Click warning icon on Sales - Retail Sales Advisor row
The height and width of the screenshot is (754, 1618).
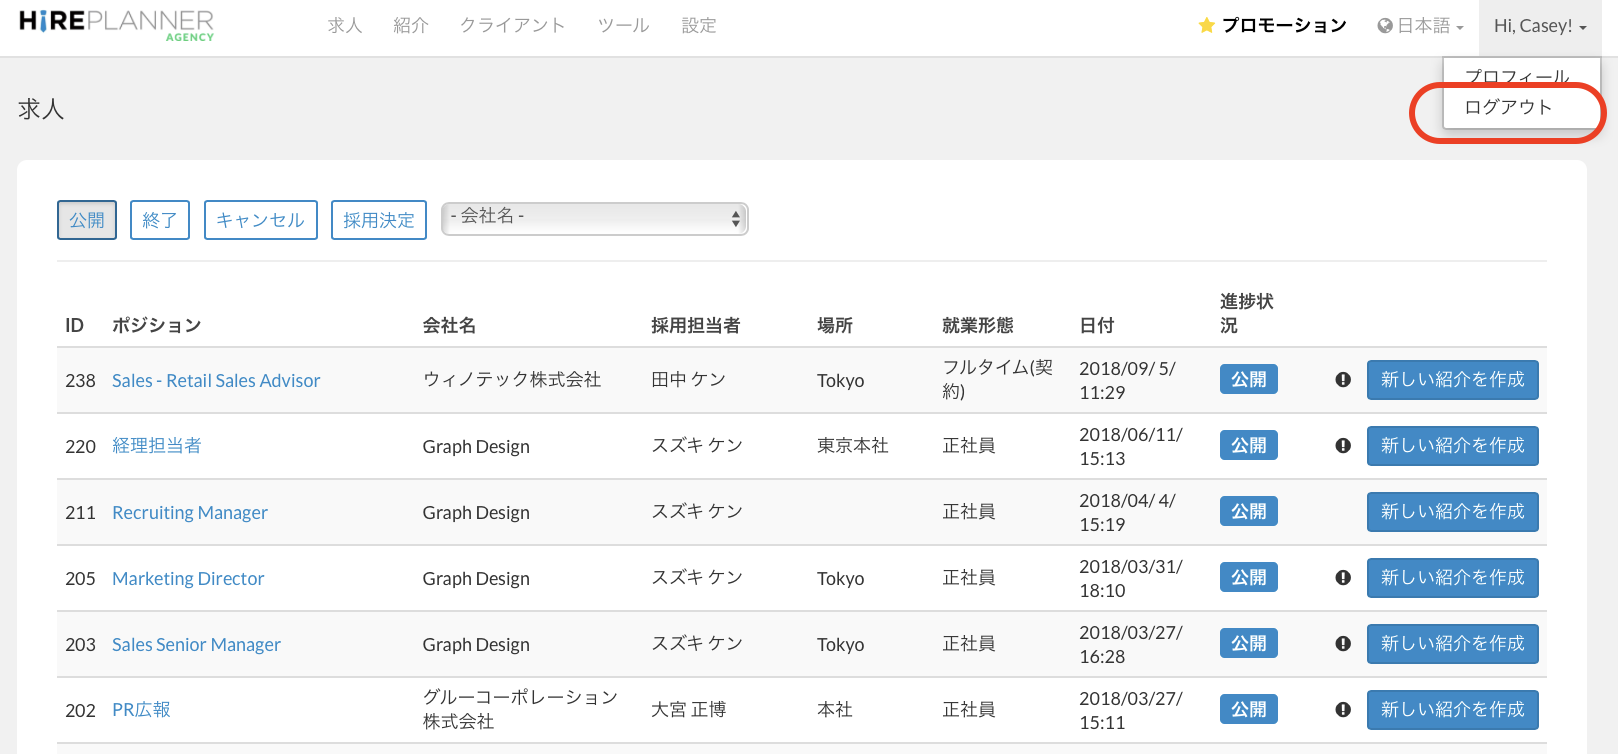click(1343, 380)
